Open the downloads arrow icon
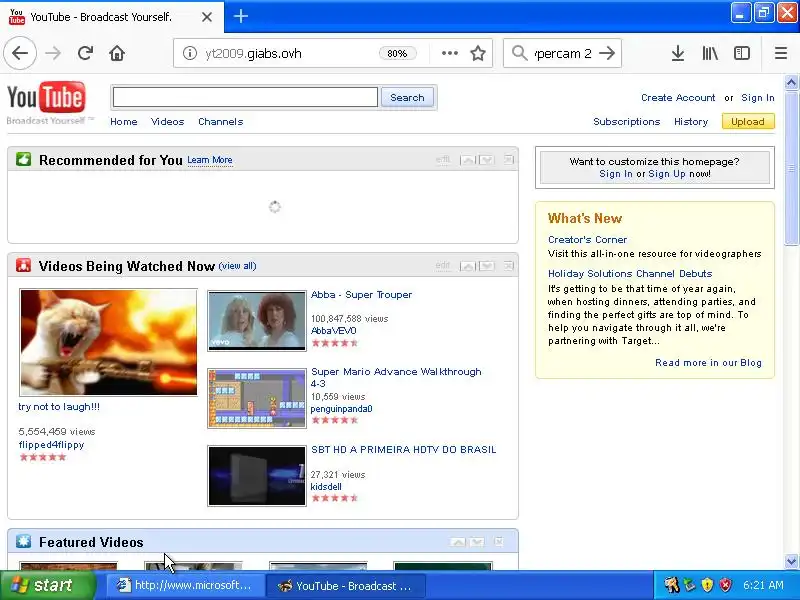 [678, 53]
